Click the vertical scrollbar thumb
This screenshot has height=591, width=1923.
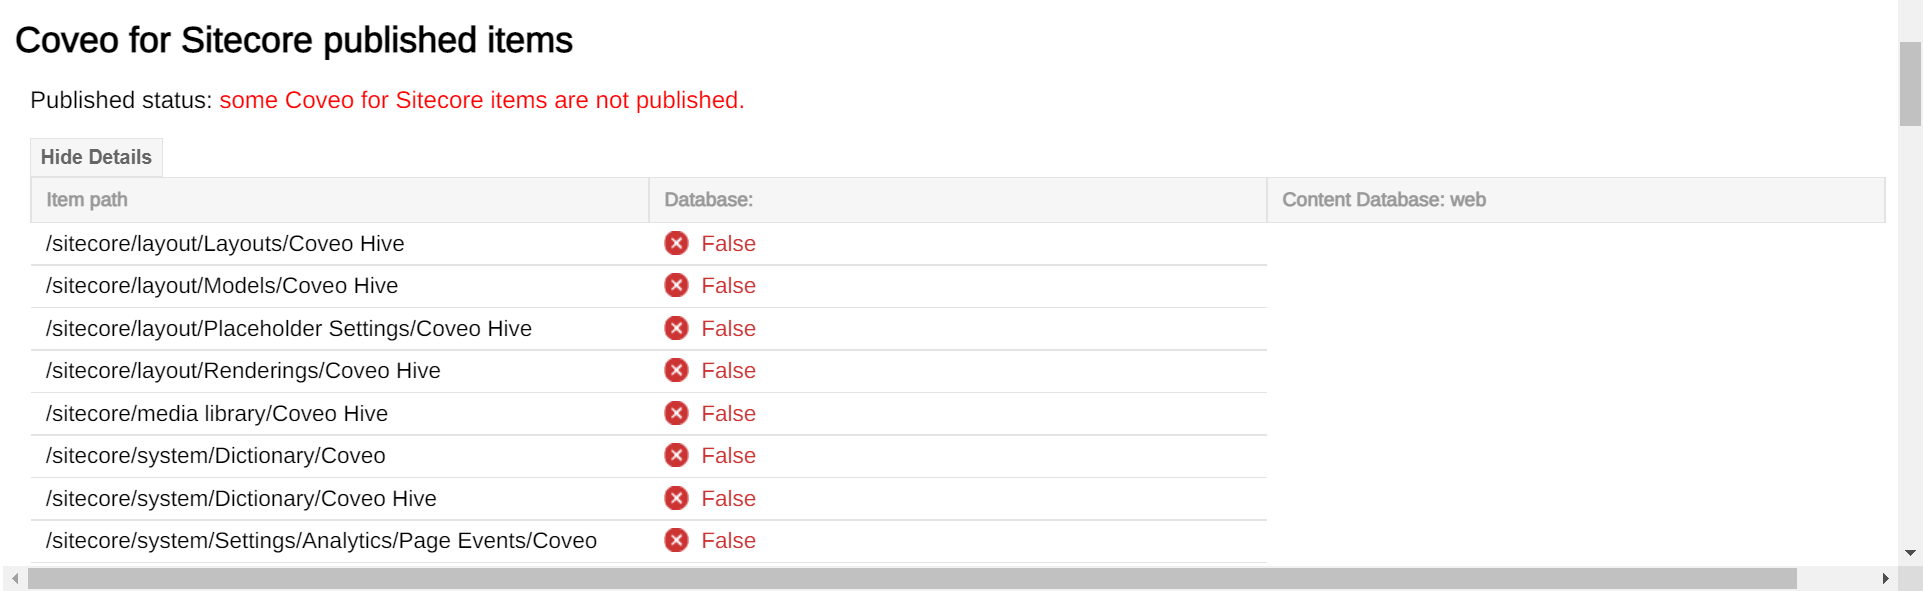click(x=1910, y=84)
